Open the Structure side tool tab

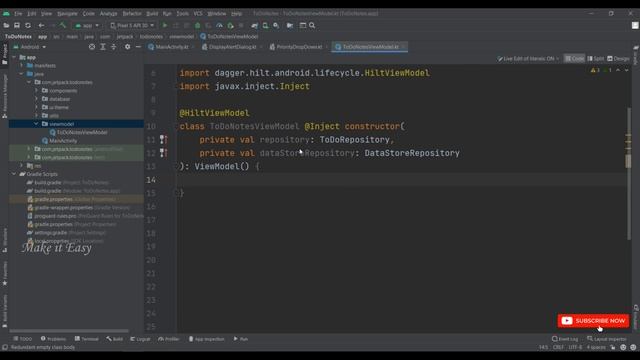point(4,240)
